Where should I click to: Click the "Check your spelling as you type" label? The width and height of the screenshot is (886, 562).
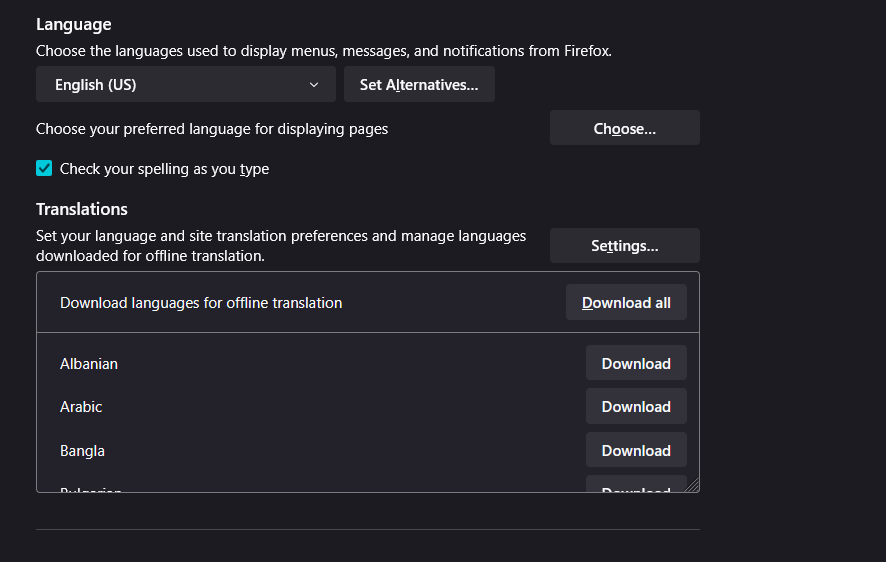(x=164, y=169)
